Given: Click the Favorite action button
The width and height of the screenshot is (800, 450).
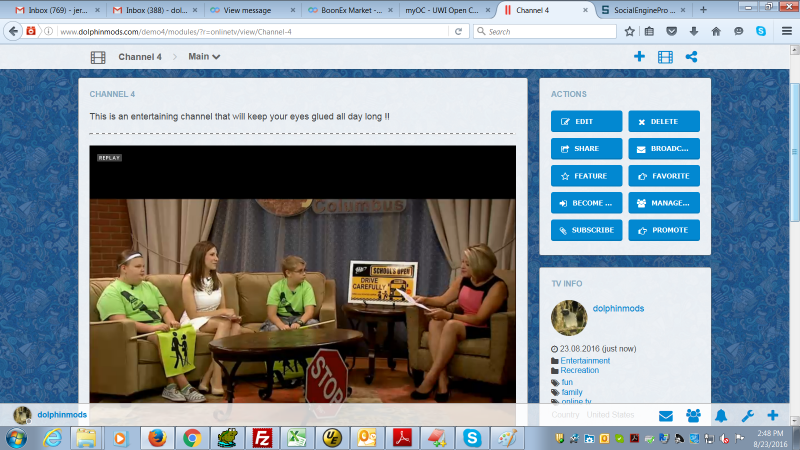Looking at the screenshot, I should [x=664, y=176].
